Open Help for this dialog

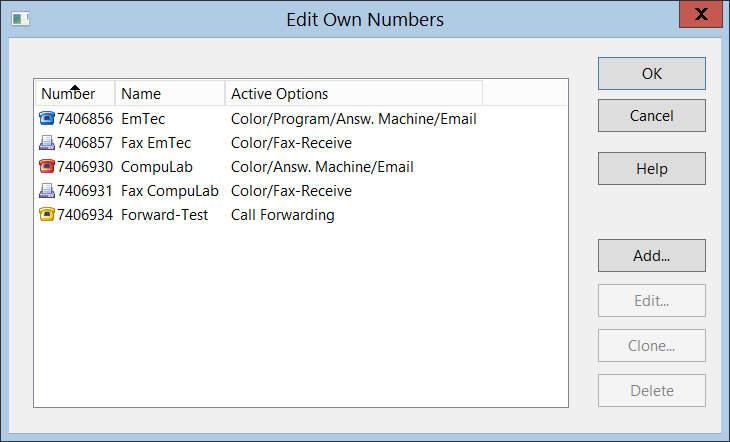point(652,169)
